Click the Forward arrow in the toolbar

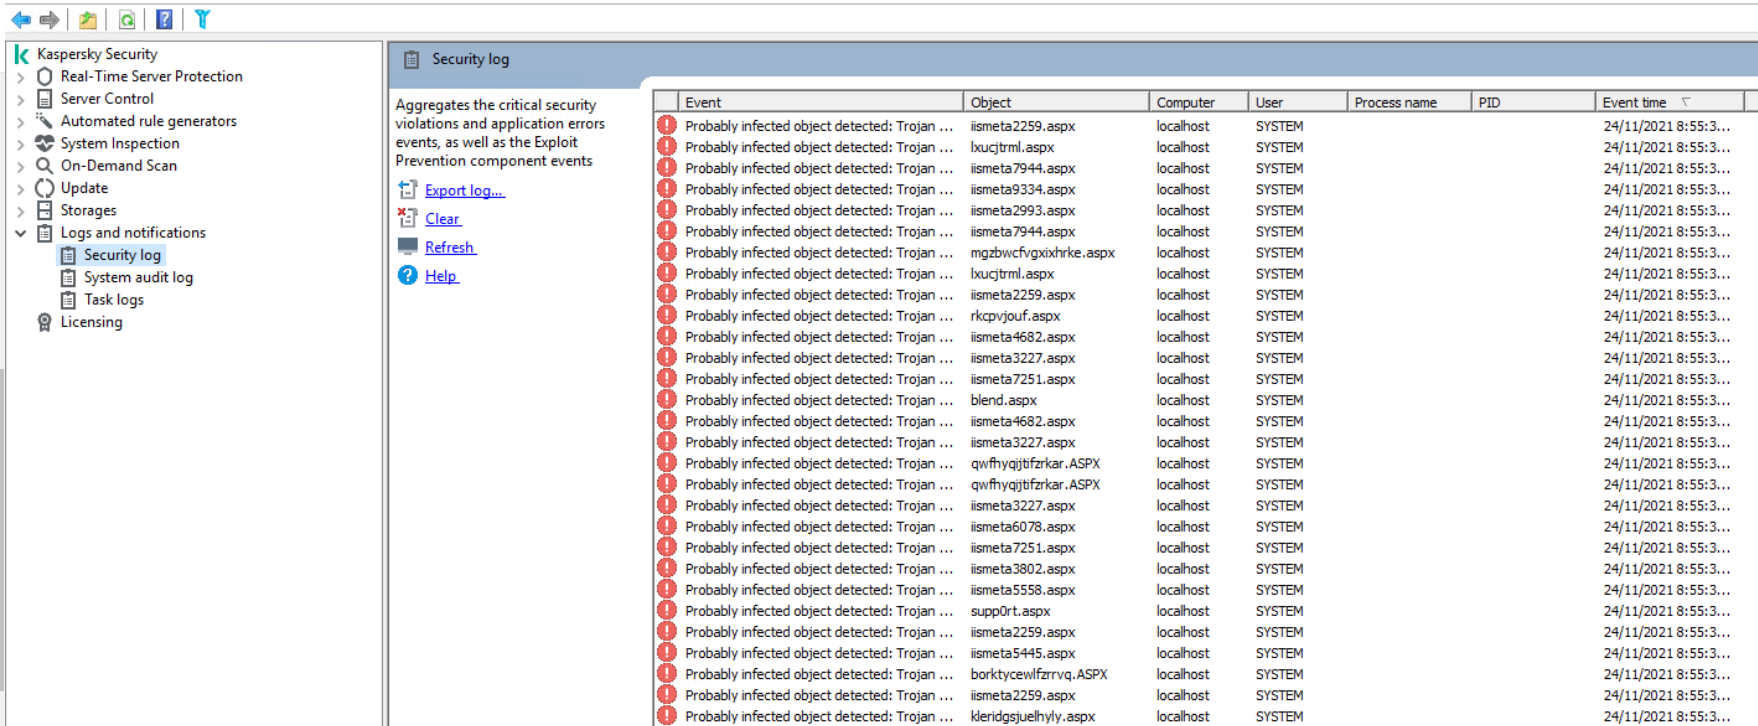(49, 19)
